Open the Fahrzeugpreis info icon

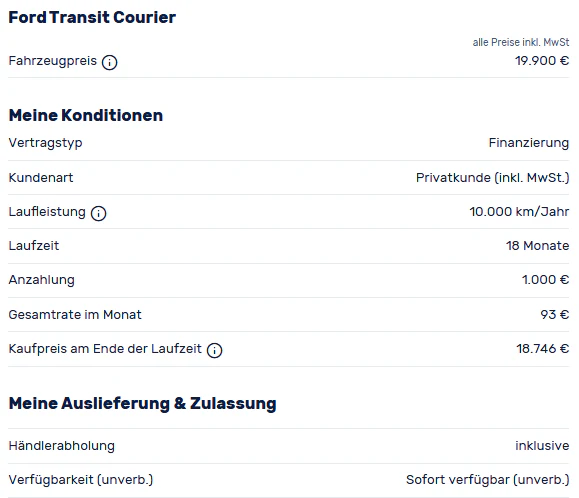coord(109,62)
